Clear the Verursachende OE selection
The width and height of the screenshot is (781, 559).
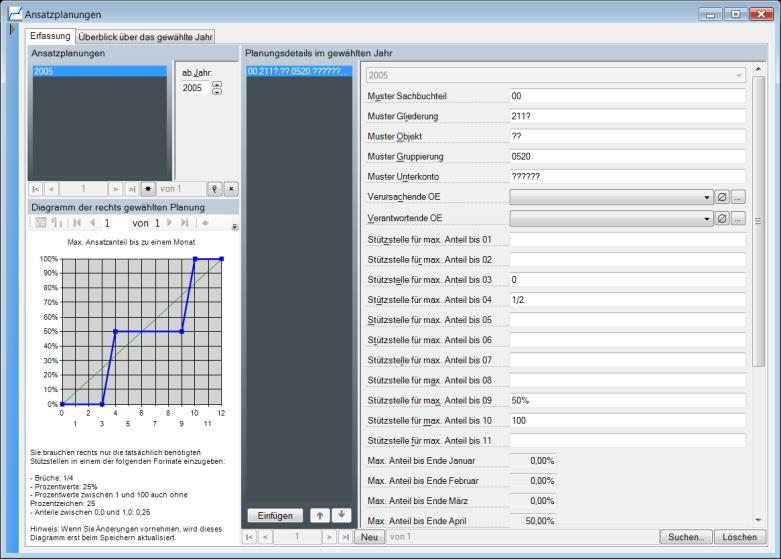coord(722,197)
